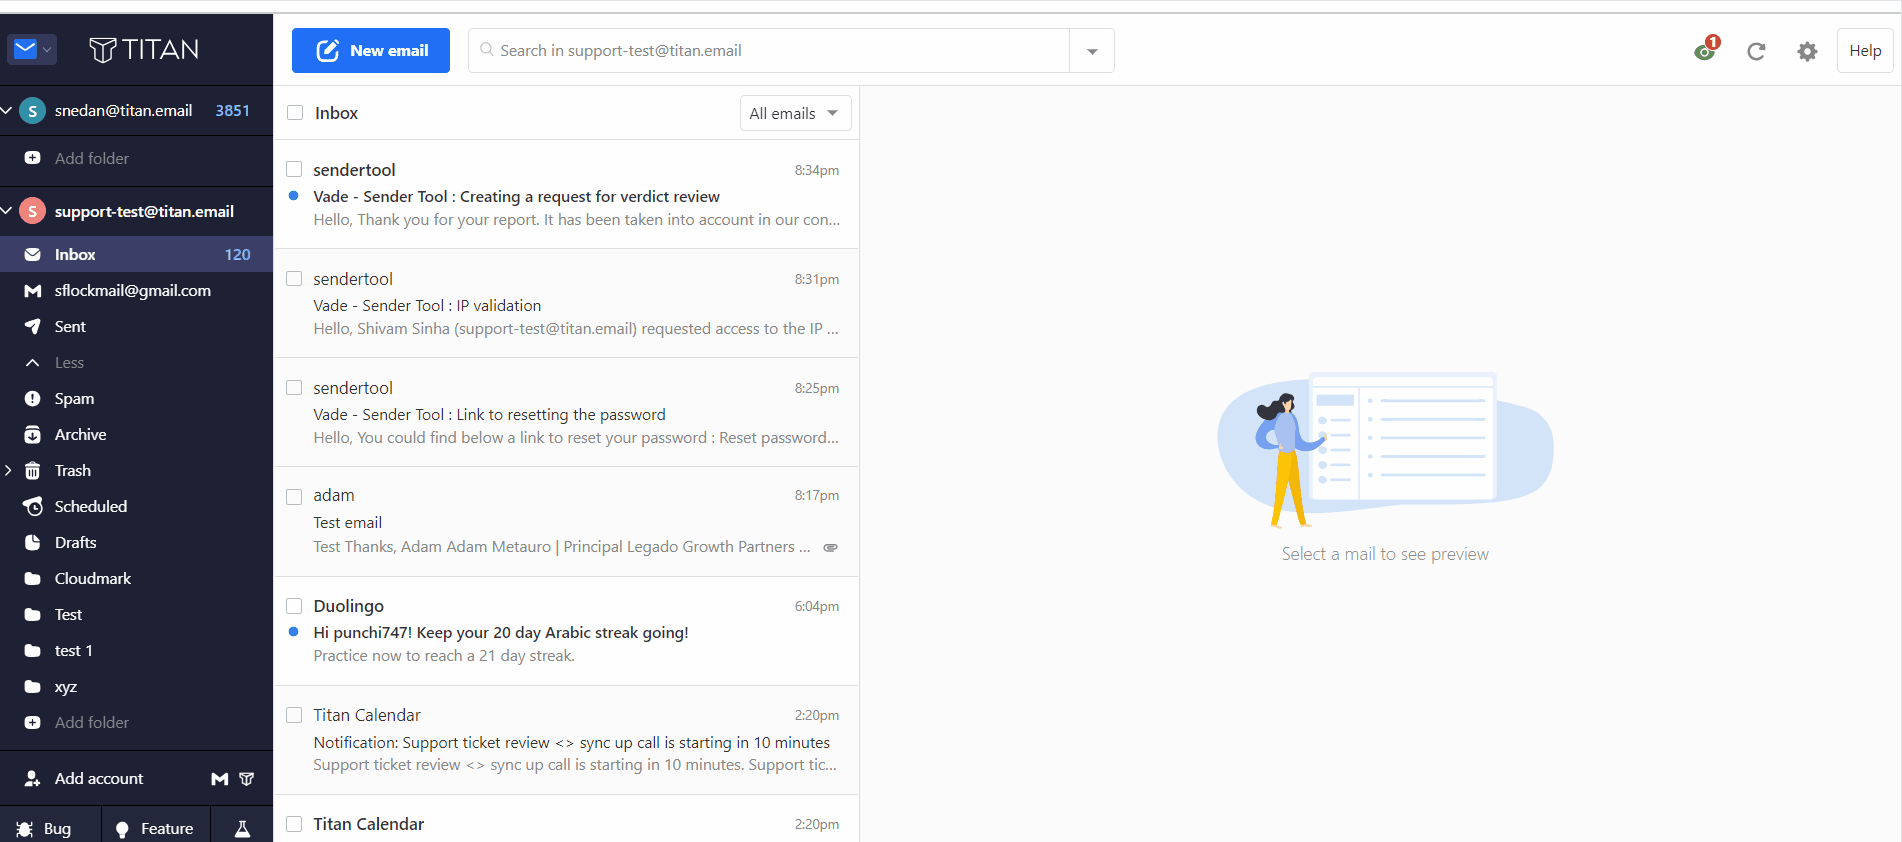This screenshot has height=842, width=1902.
Task: Click the Titan logo
Action: click(x=144, y=50)
